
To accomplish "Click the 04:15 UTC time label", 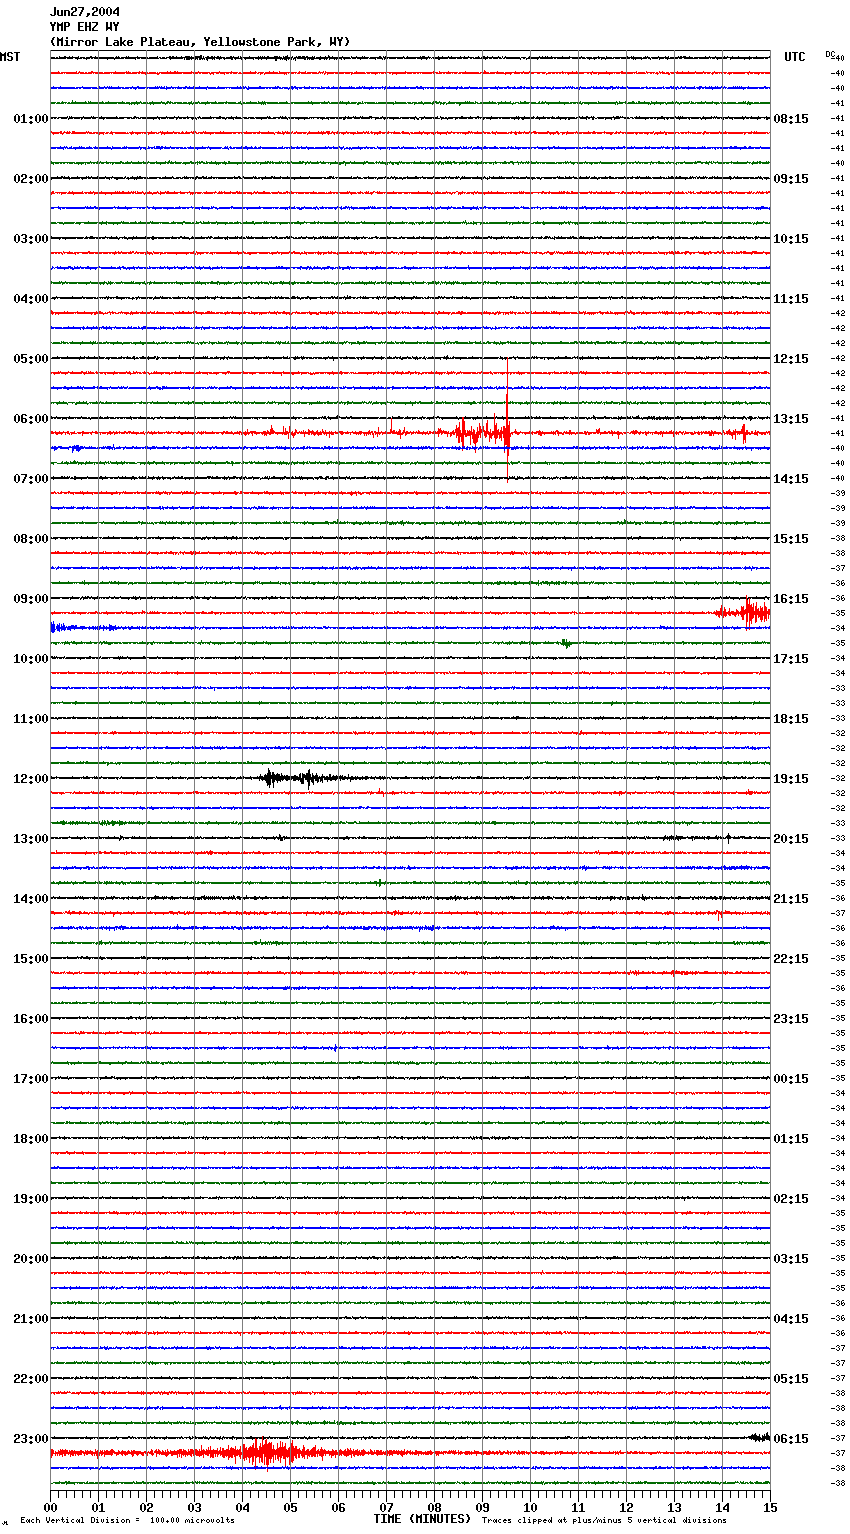I will point(791,1319).
